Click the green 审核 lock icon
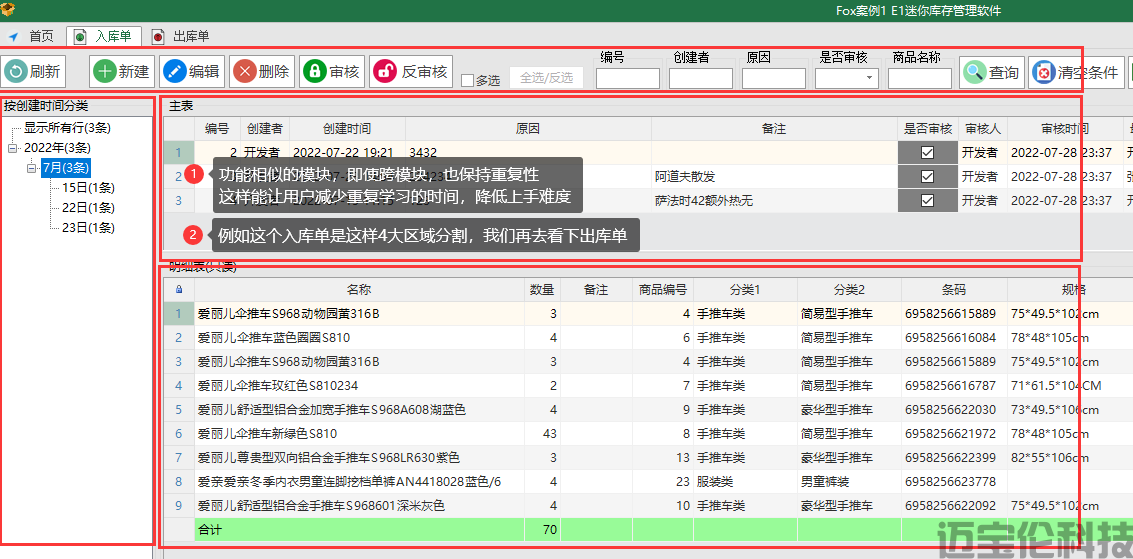Image resolution: width=1133 pixels, height=559 pixels. pos(314,72)
